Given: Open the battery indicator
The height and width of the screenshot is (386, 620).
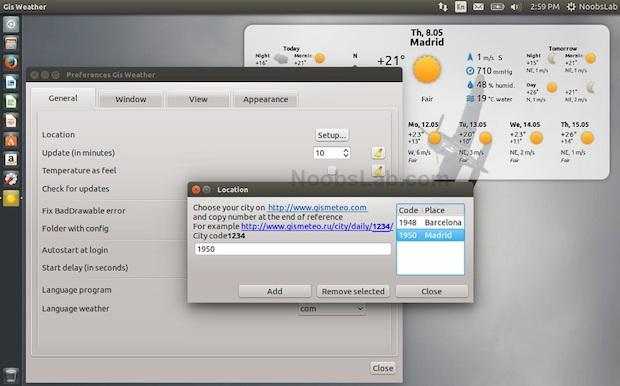Looking at the screenshot, I should coord(497,7).
